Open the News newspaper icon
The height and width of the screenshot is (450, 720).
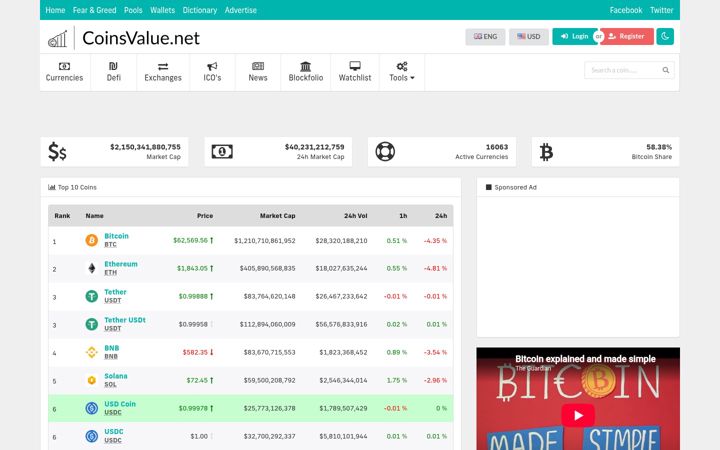tap(258, 66)
